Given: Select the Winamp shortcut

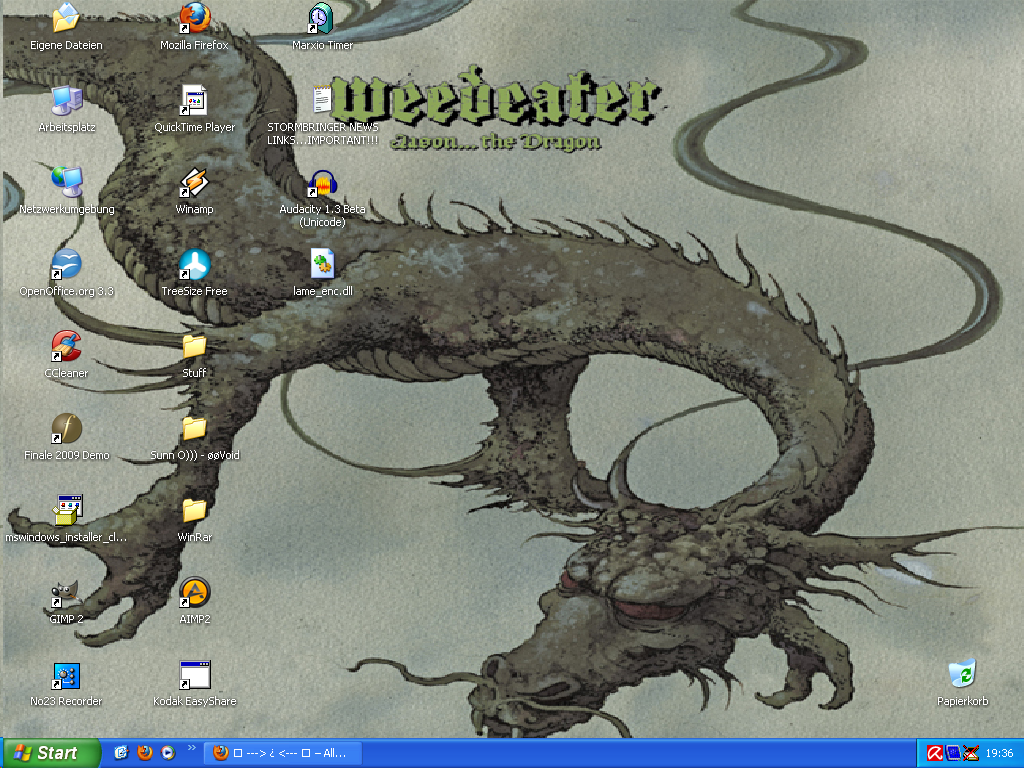Looking at the screenshot, I should pyautogui.click(x=194, y=182).
